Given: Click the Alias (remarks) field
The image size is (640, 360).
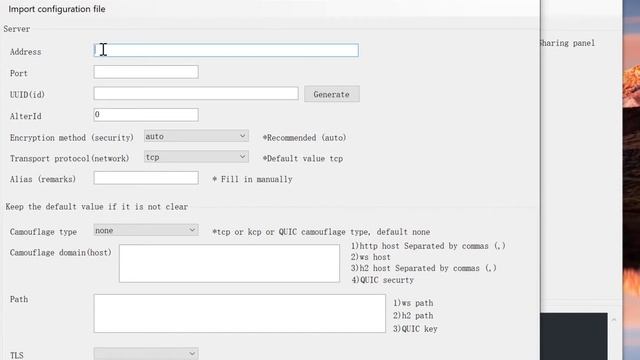Looking at the screenshot, I should pyautogui.click(x=146, y=178).
